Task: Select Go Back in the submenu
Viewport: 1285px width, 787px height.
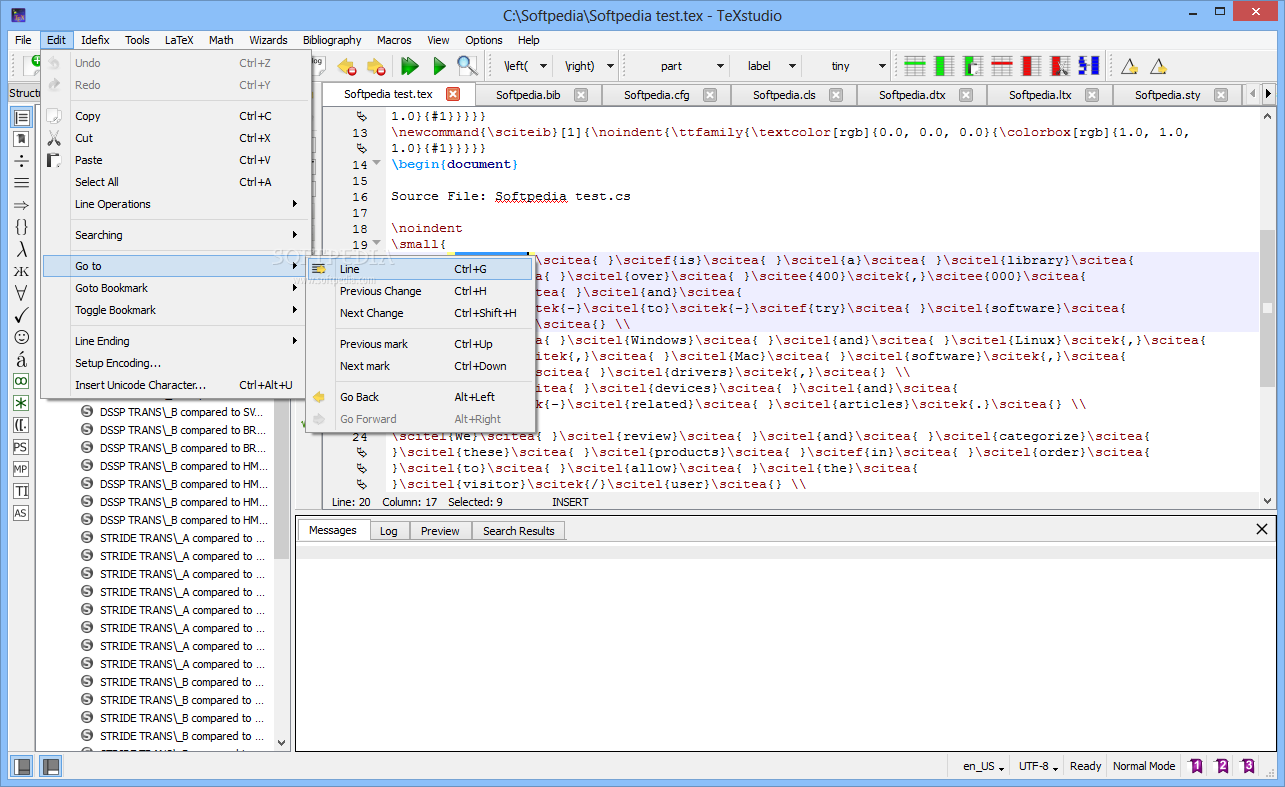Action: [419, 397]
